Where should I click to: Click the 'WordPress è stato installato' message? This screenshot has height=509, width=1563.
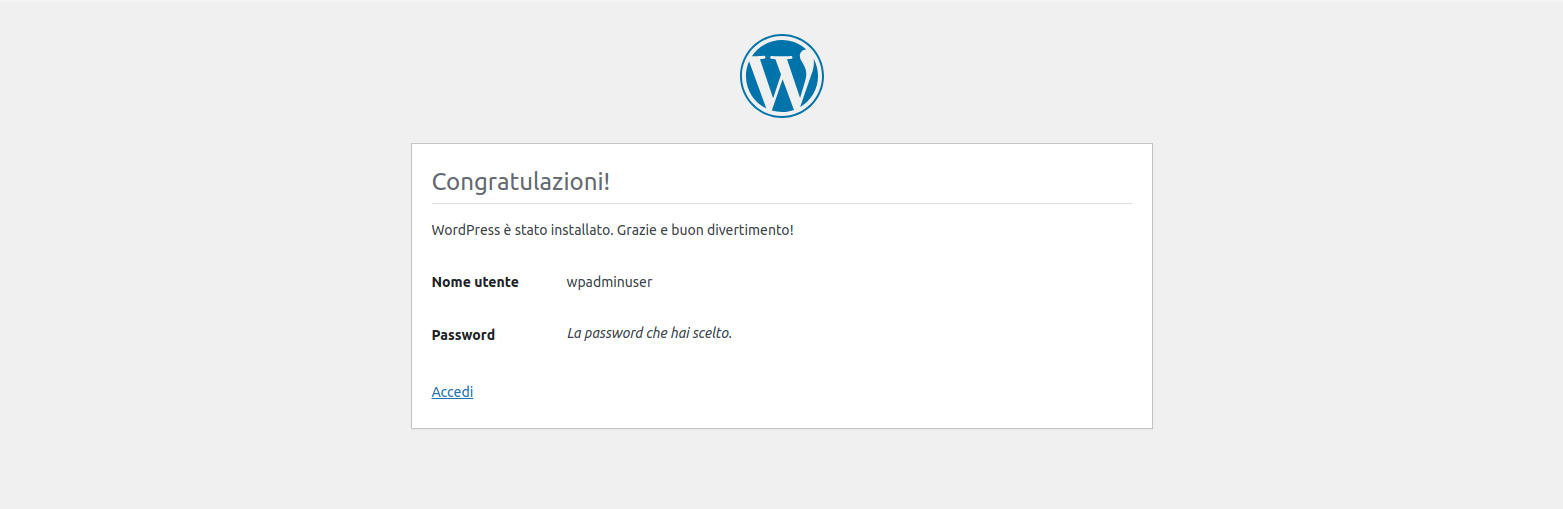(612, 230)
